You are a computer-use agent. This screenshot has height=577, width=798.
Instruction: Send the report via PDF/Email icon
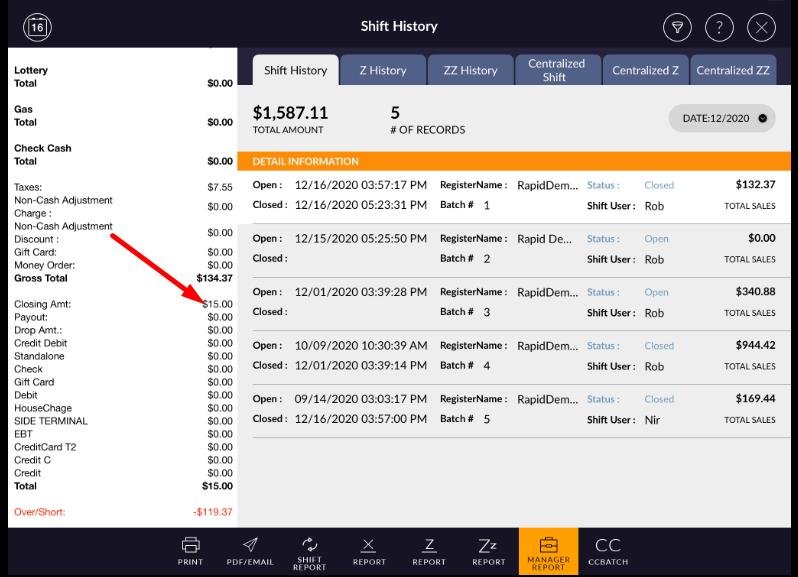click(x=249, y=550)
